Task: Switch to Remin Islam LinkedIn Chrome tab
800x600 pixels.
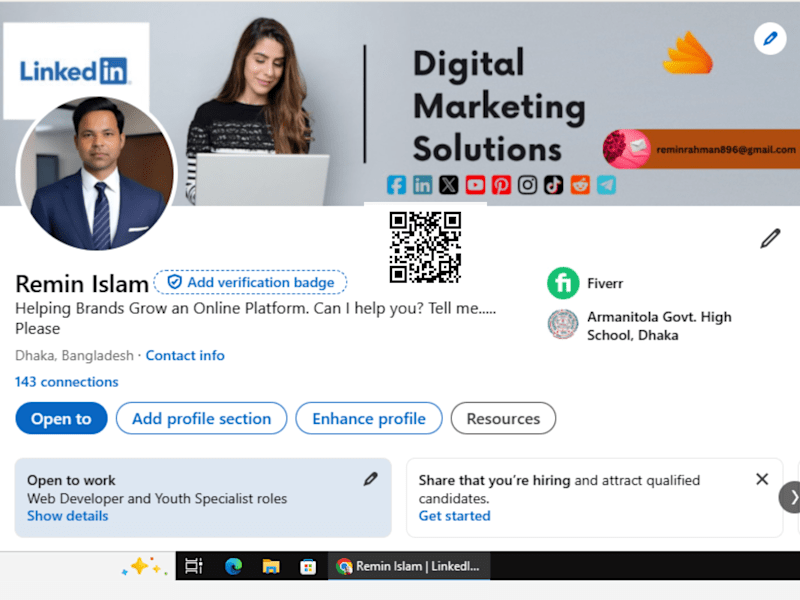Action: click(x=408, y=566)
